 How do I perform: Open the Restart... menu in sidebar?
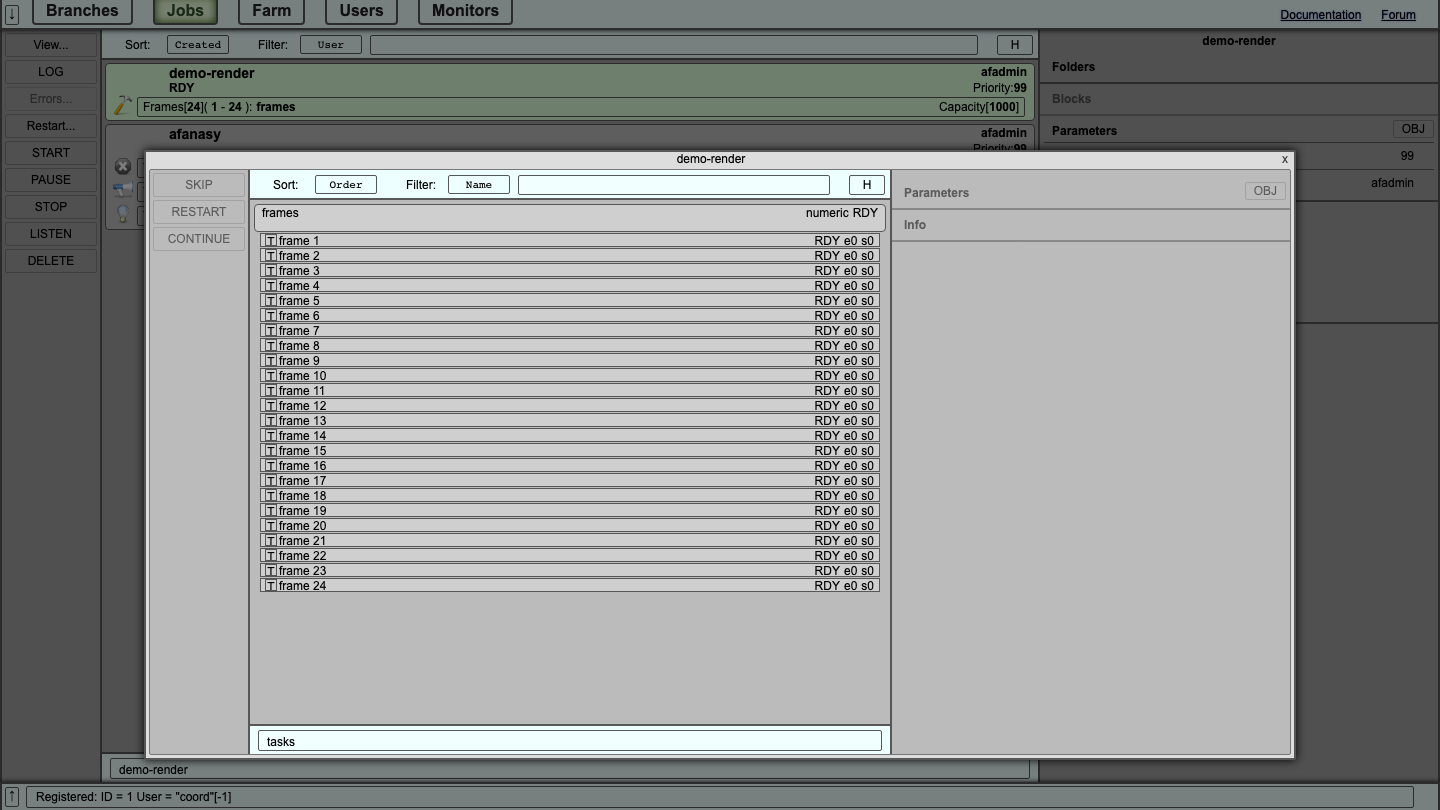point(51,126)
